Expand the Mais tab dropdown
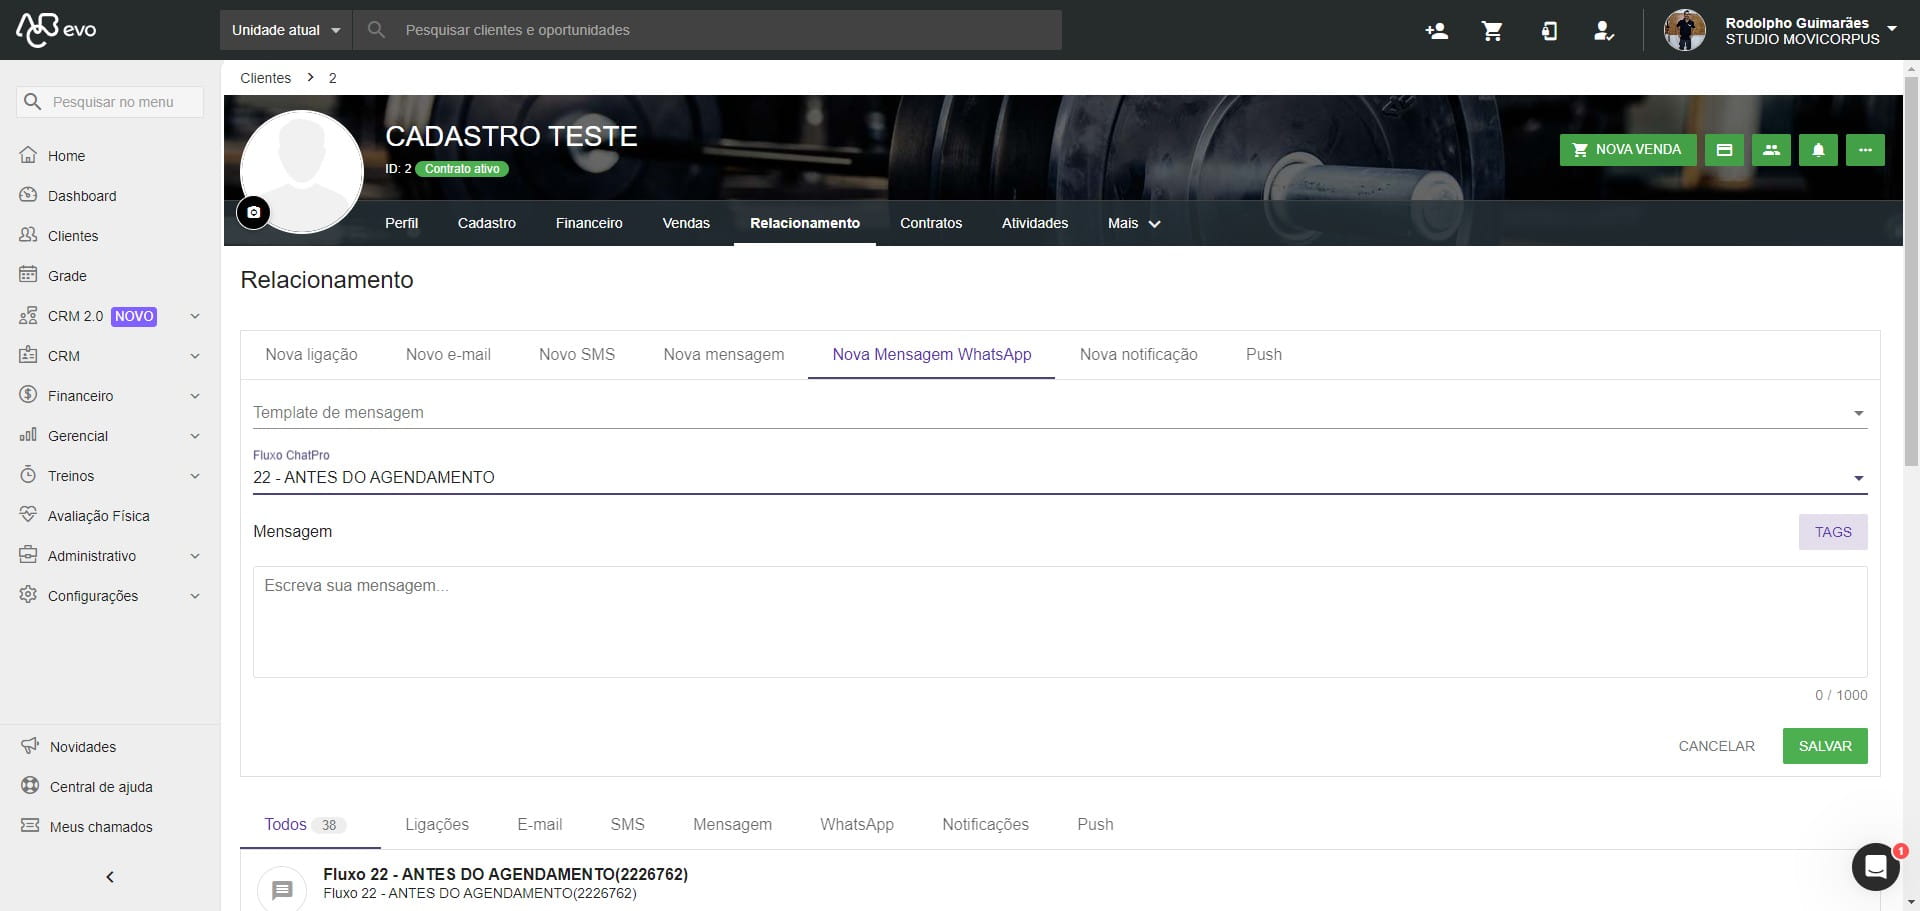 [x=1134, y=223]
